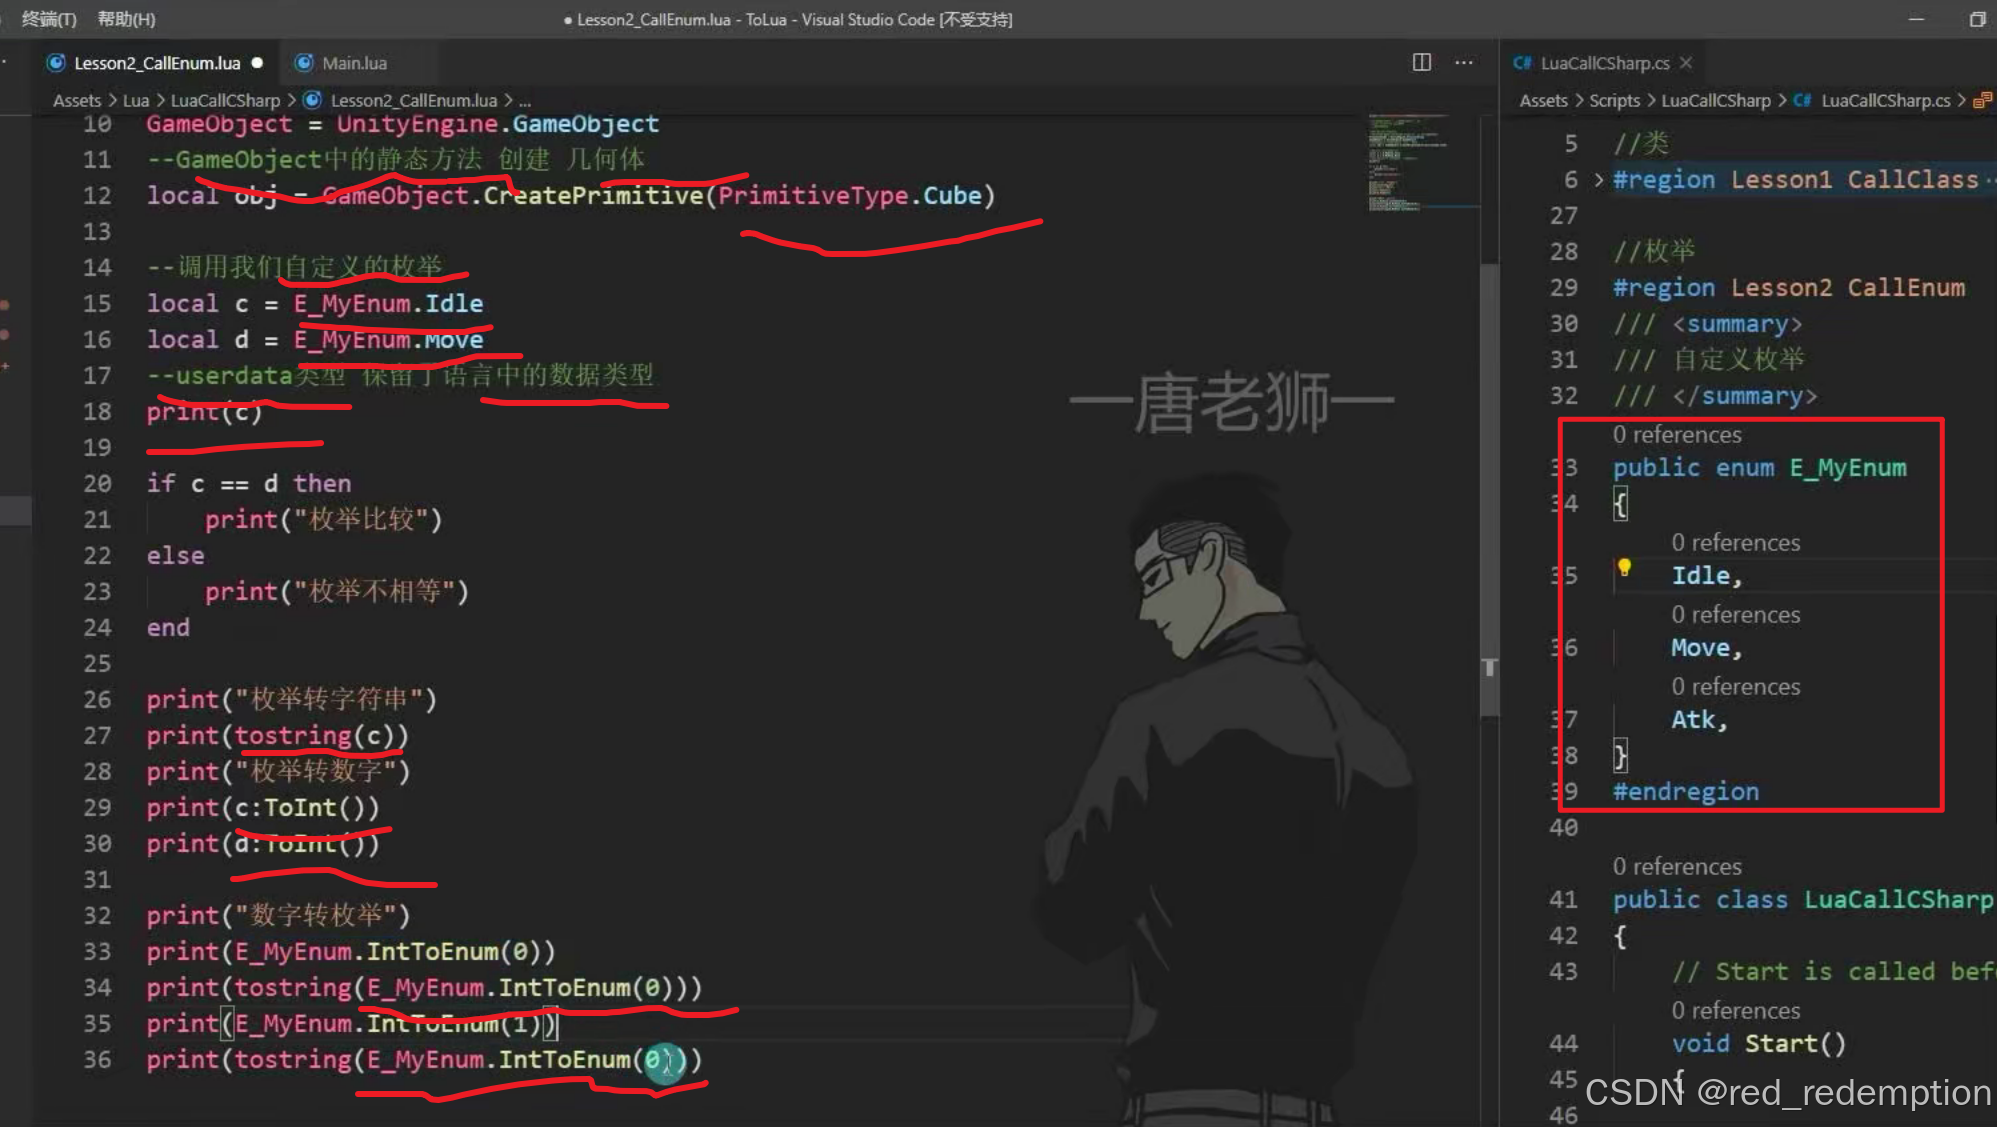Click 'Move,' enum member in right editor

click(1707, 648)
